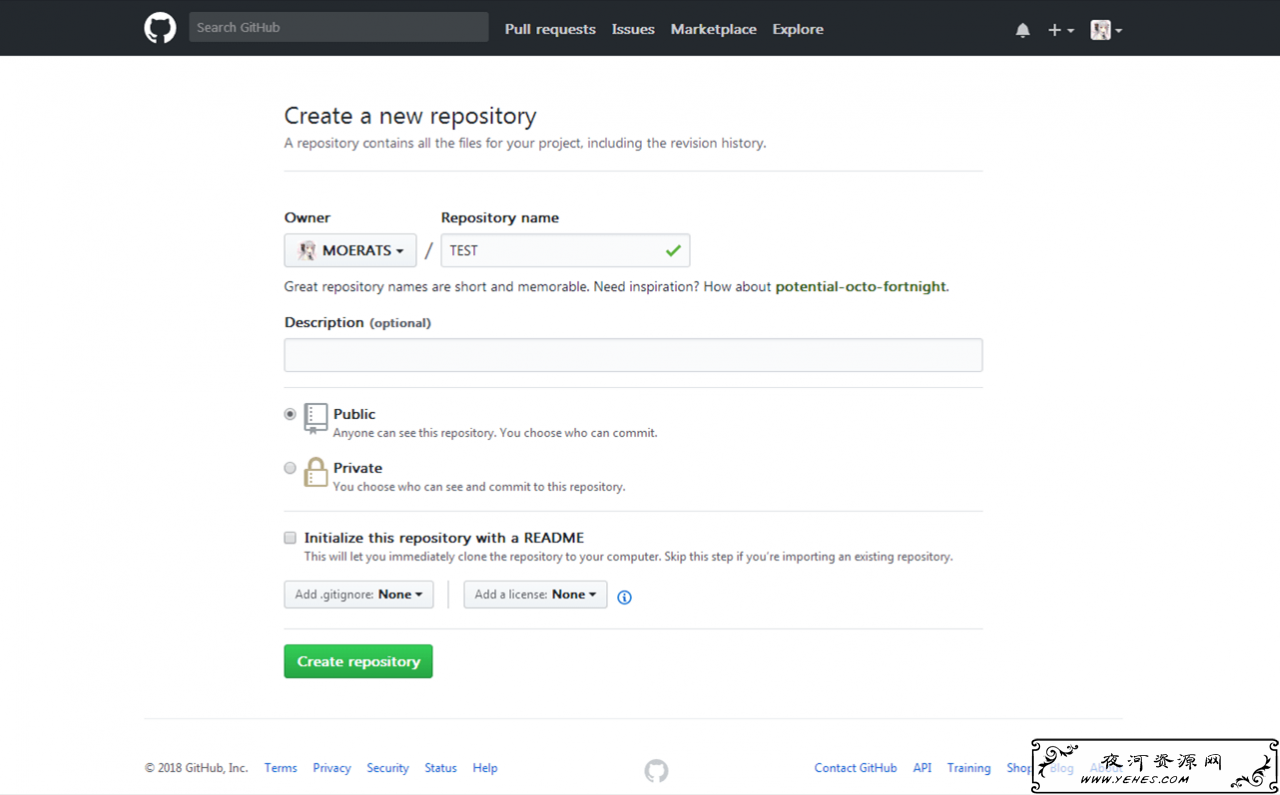Open the Owner MOERATS dropdown
The height and width of the screenshot is (795, 1280).
(x=350, y=250)
